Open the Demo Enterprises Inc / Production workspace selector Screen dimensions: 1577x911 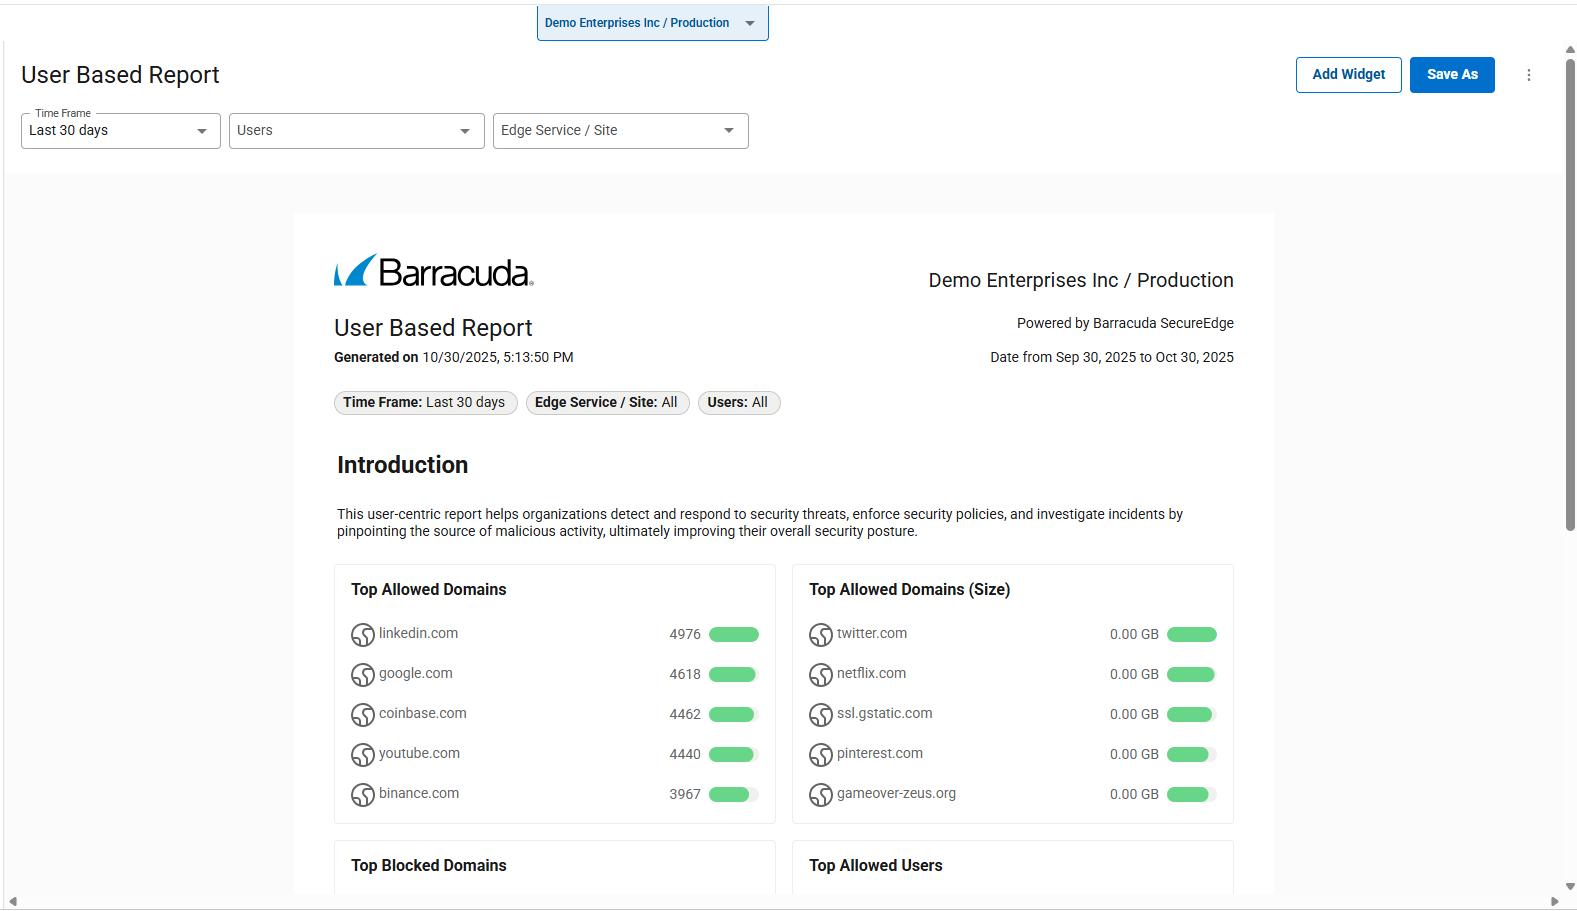652,23
